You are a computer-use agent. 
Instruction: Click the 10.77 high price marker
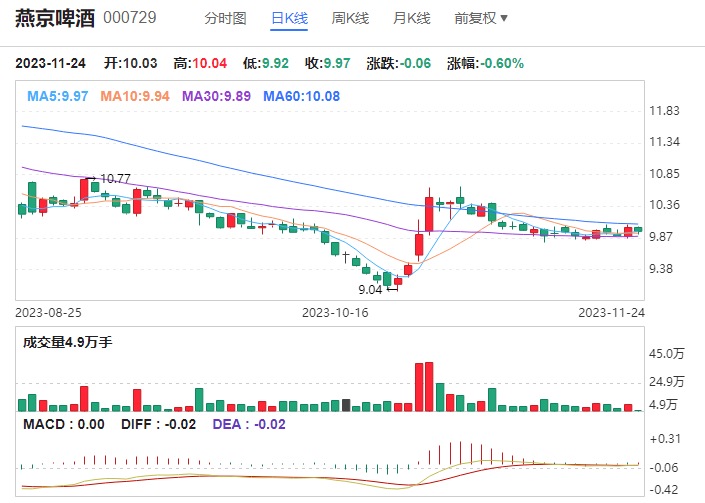(x=116, y=179)
